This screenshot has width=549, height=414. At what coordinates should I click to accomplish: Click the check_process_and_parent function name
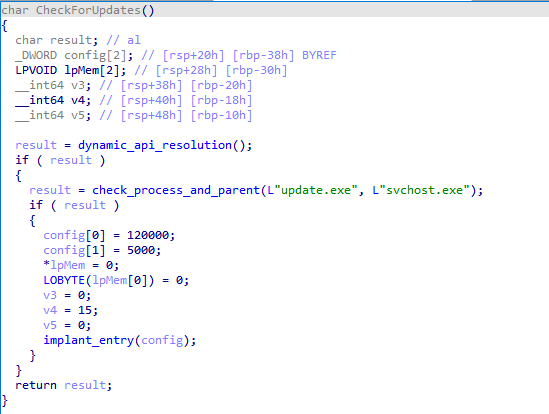click(x=176, y=190)
